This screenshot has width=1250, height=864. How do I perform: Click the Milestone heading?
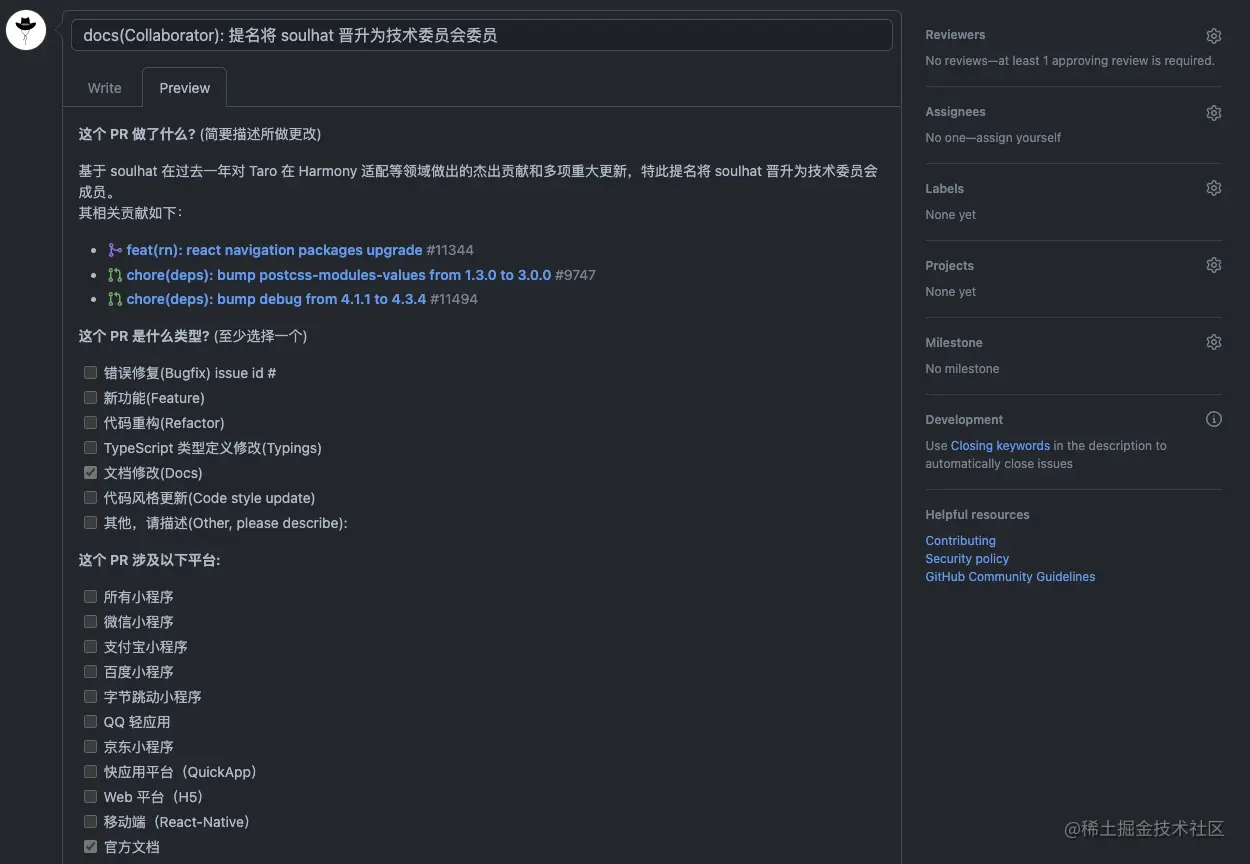click(x=954, y=343)
